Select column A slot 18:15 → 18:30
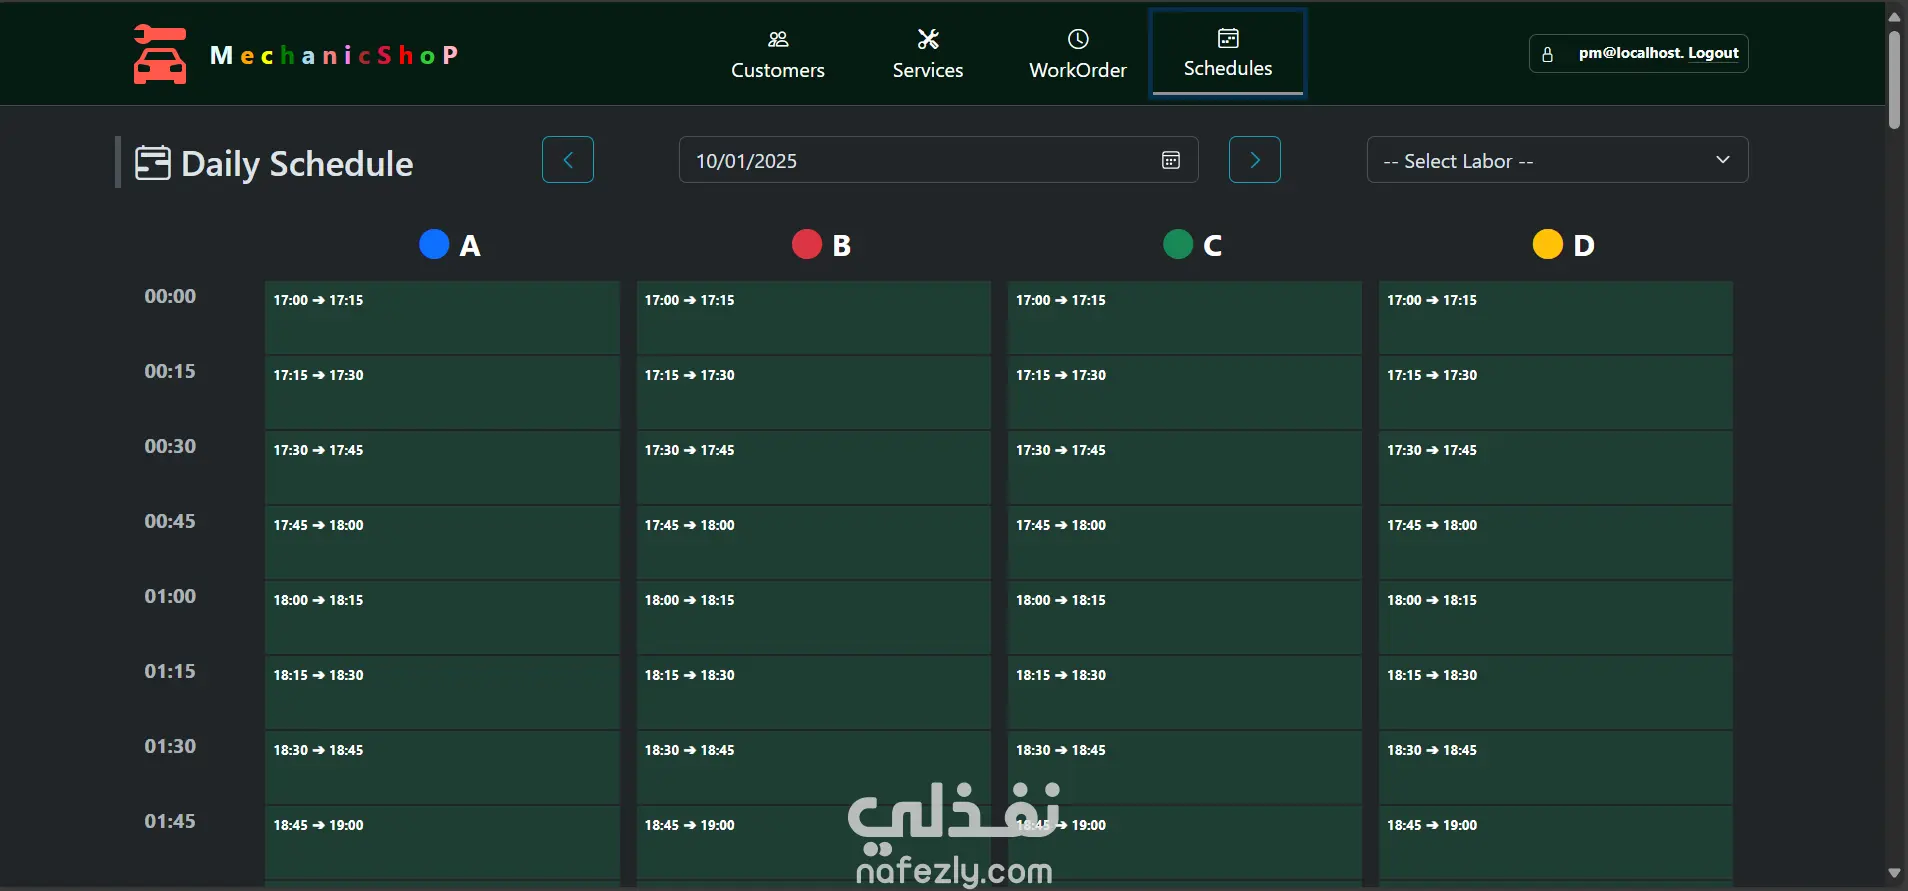The height and width of the screenshot is (891, 1908). (442, 692)
